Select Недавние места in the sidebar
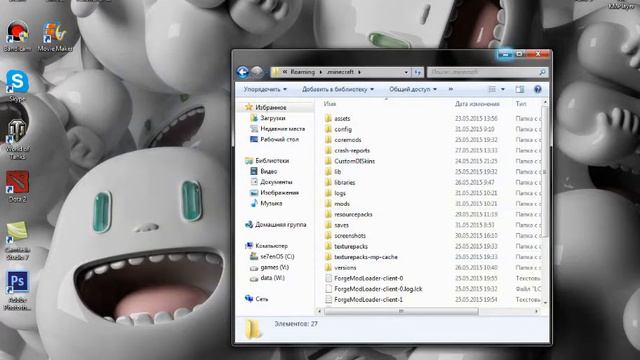640x360 pixels. 282,129
